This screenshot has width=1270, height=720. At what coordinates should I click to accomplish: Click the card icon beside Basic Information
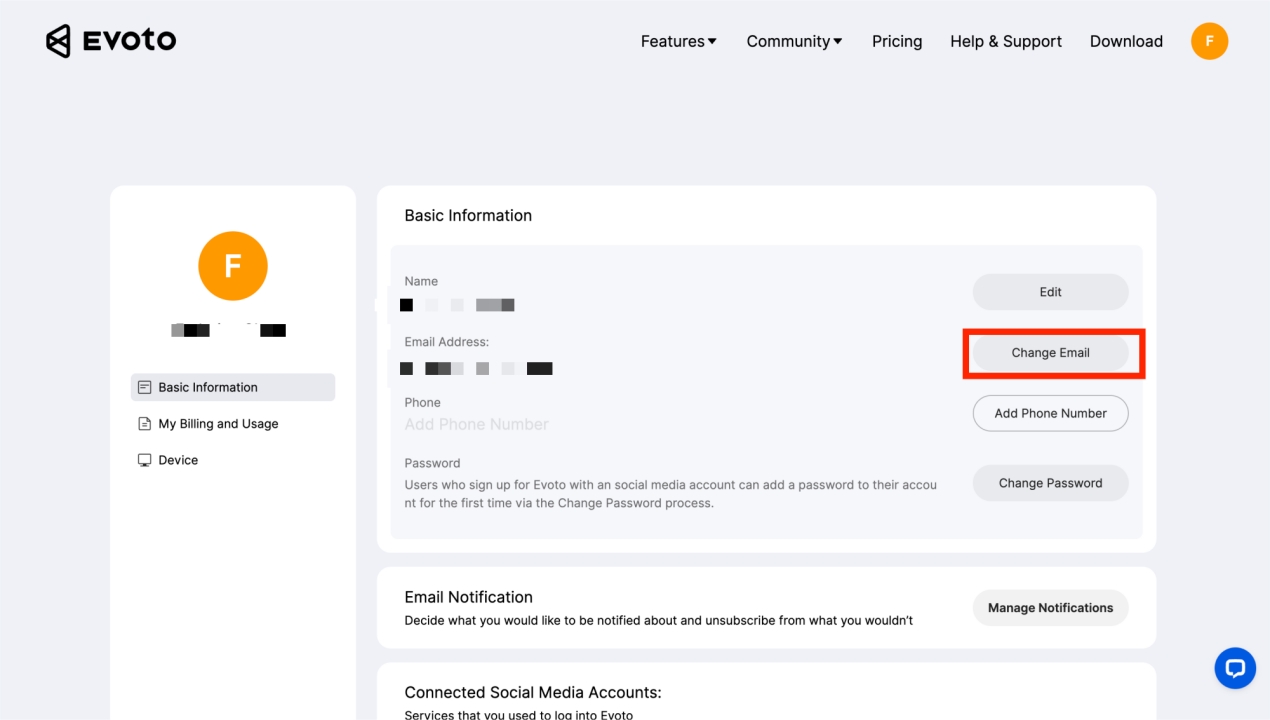coord(144,387)
